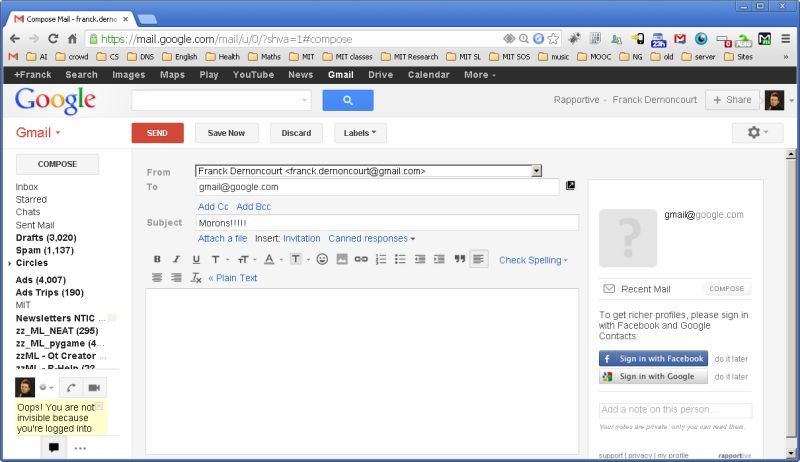The height and width of the screenshot is (462, 800).
Task: Open Maps from Google bar
Action: pyautogui.click(x=172, y=74)
